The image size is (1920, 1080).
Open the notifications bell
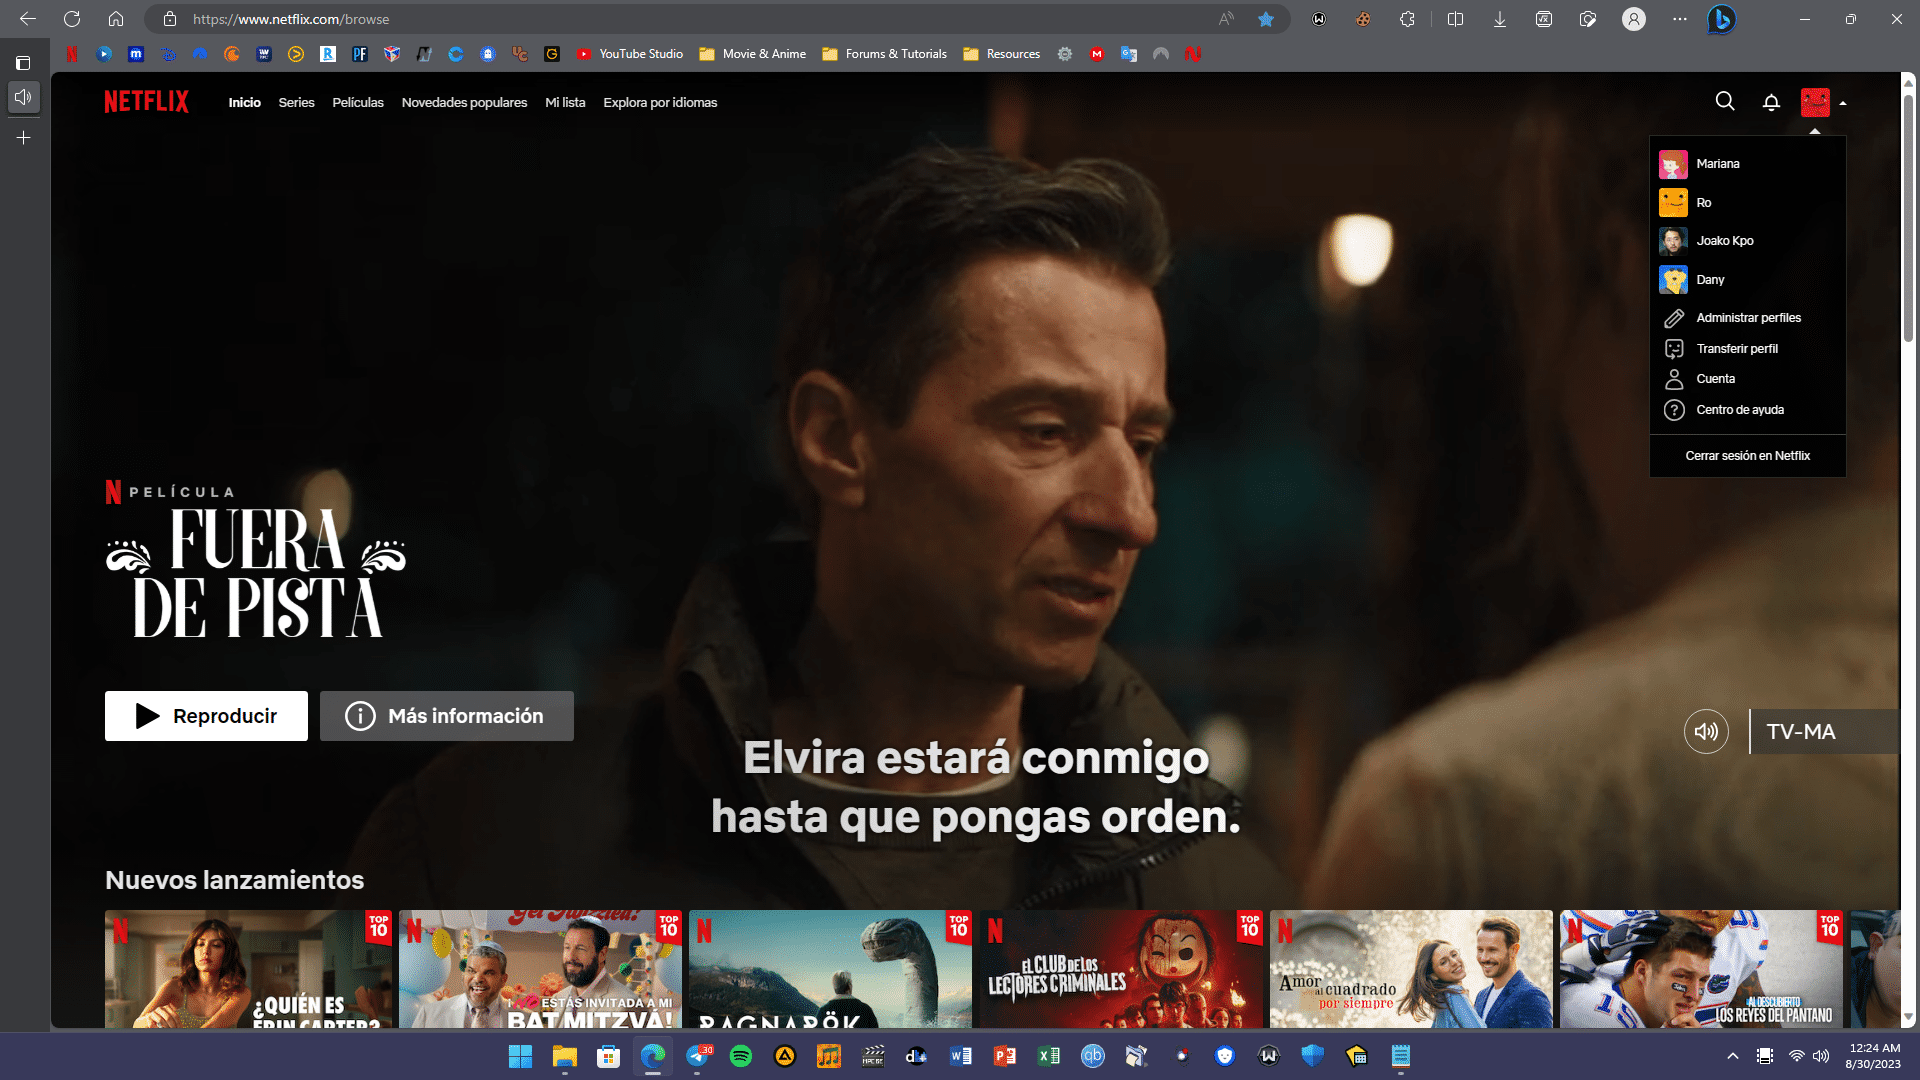[1771, 102]
